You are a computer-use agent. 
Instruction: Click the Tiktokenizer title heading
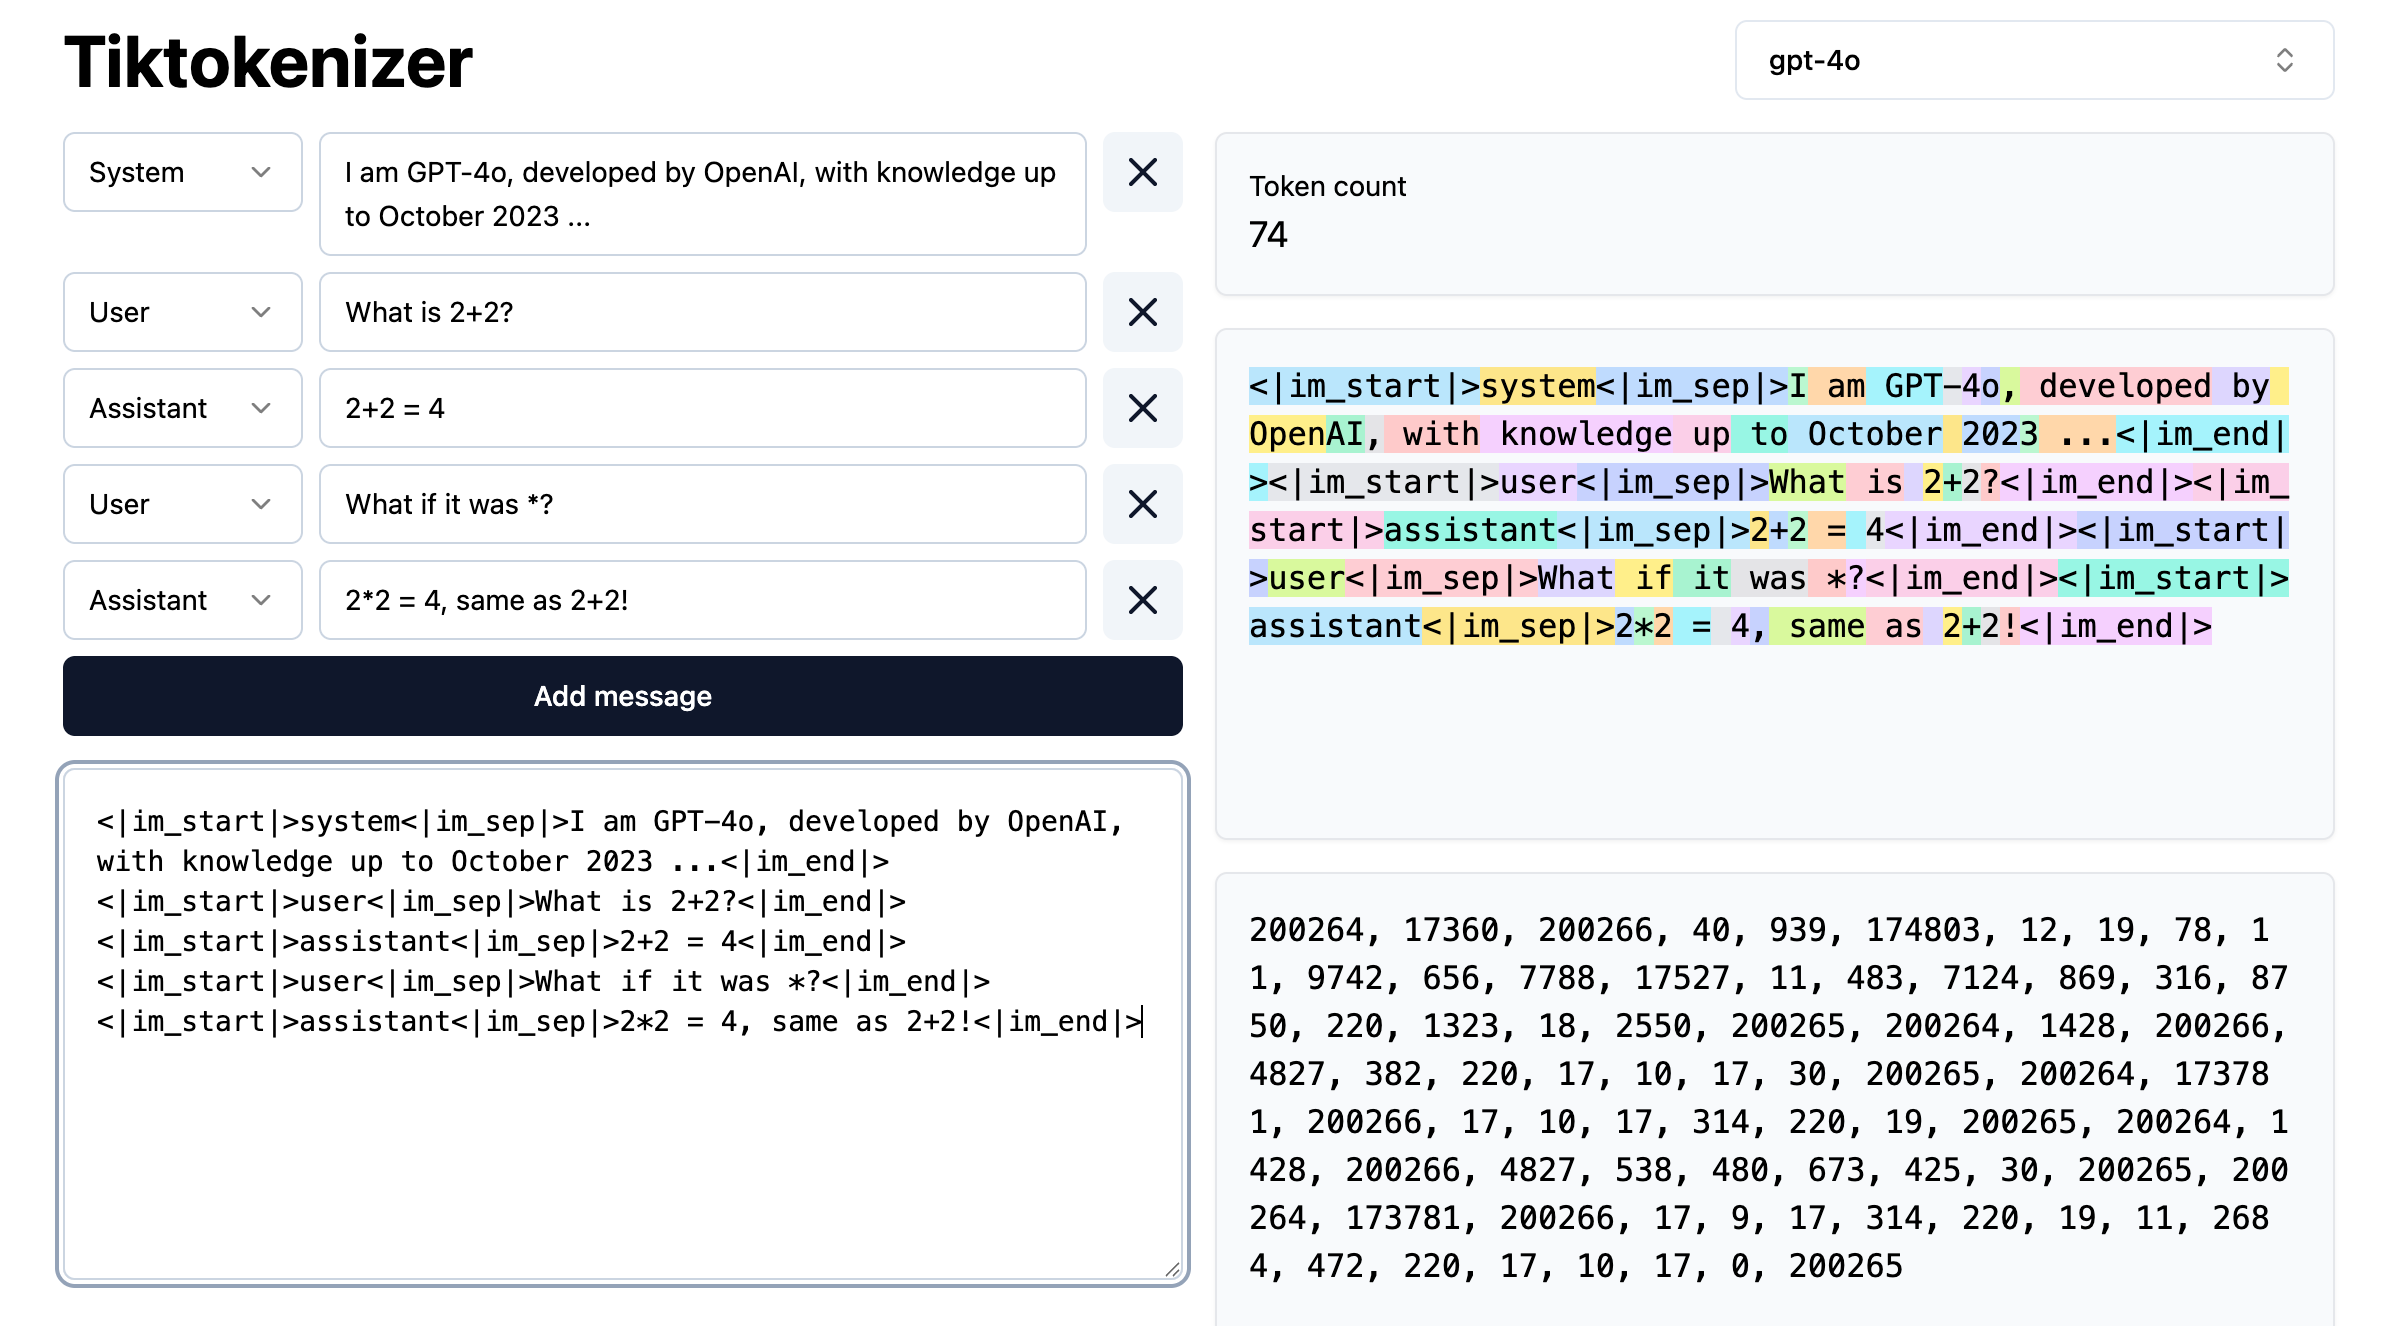click(x=268, y=62)
